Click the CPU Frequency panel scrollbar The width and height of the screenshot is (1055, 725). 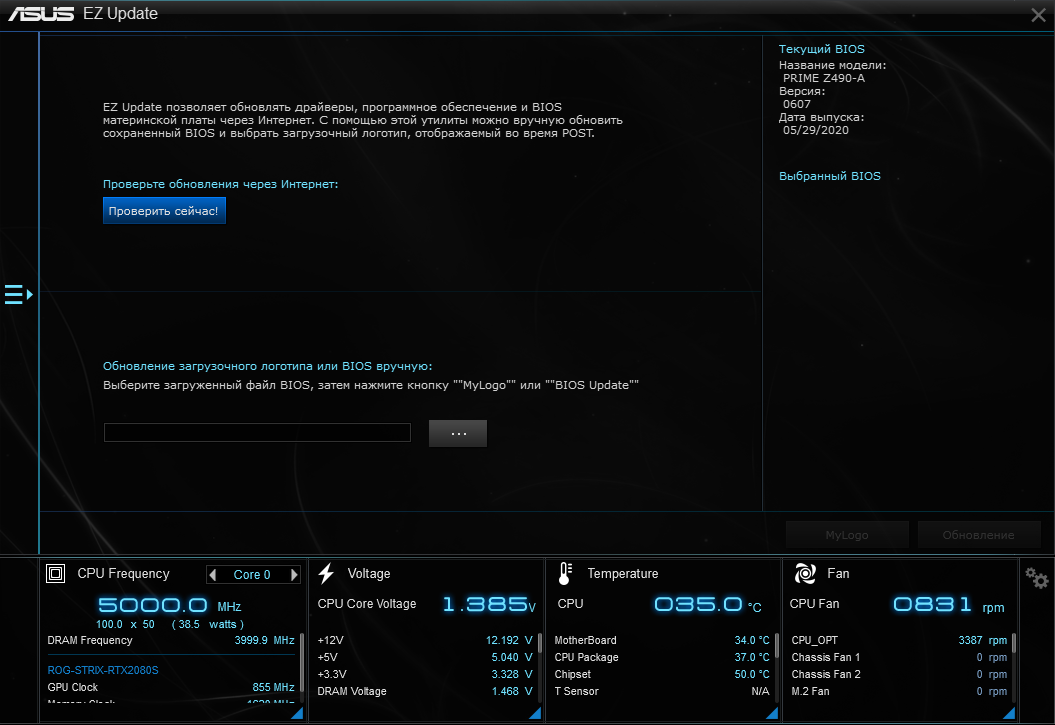tap(301, 662)
